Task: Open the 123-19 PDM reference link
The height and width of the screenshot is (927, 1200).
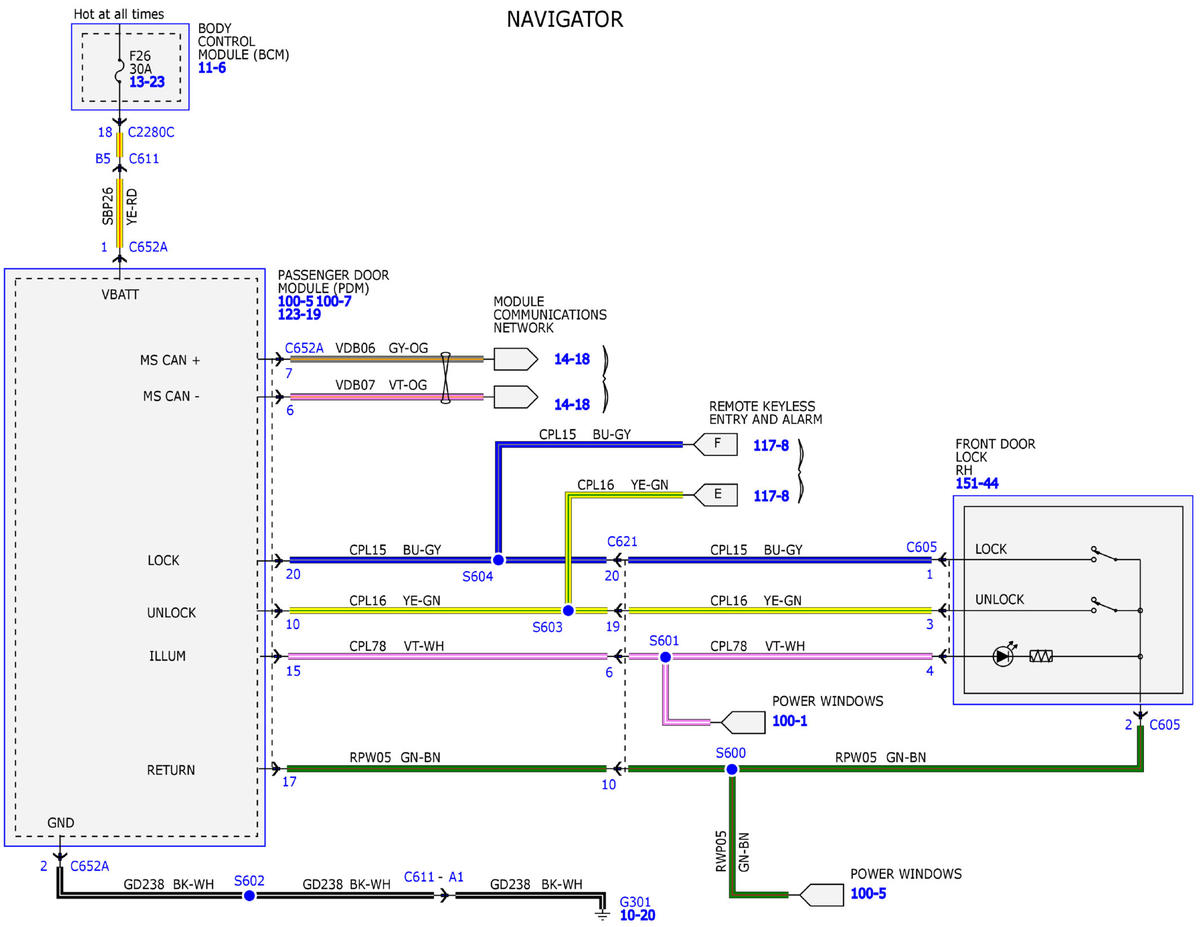Action: (299, 314)
